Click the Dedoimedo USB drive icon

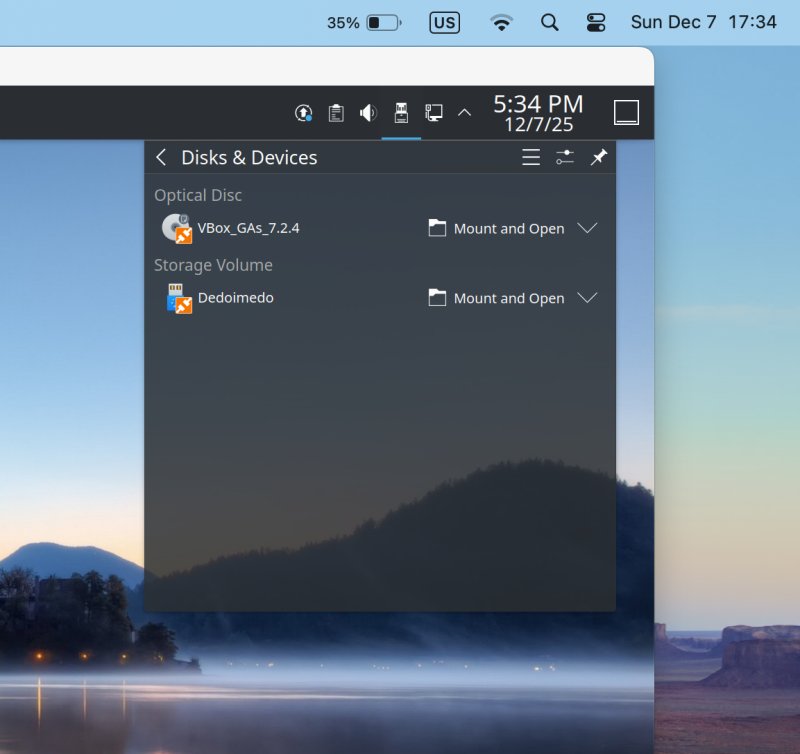pyautogui.click(x=178, y=298)
